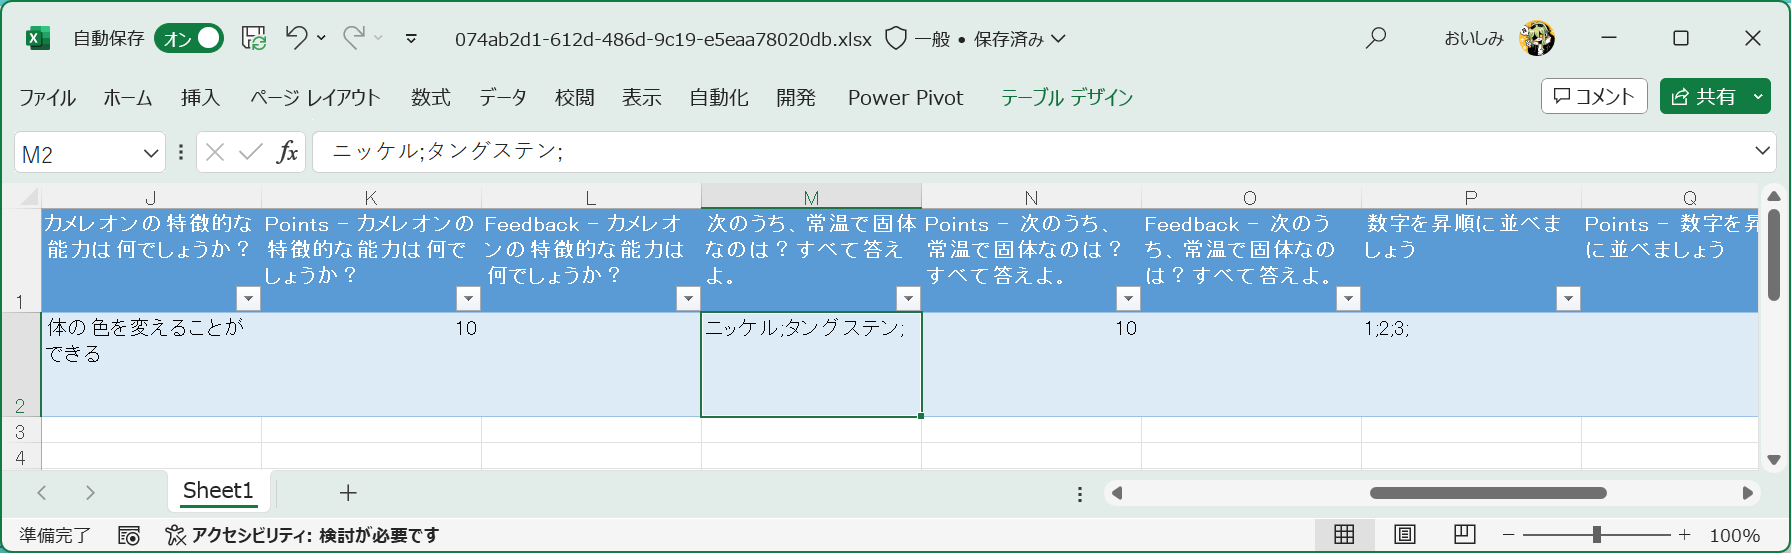Click the 共有 share button
This screenshot has width=1791, height=553.
tap(1704, 96)
